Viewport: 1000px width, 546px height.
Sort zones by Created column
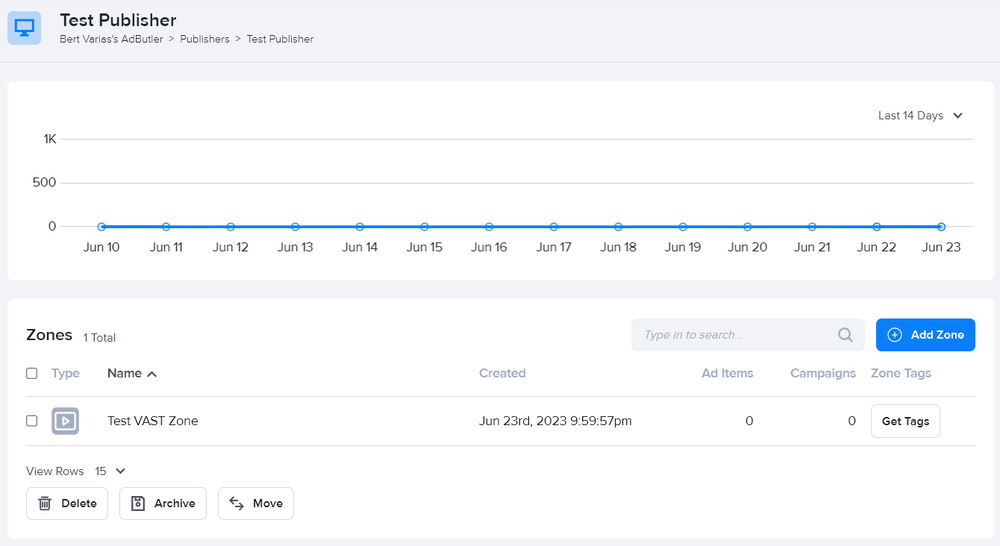[x=502, y=373]
